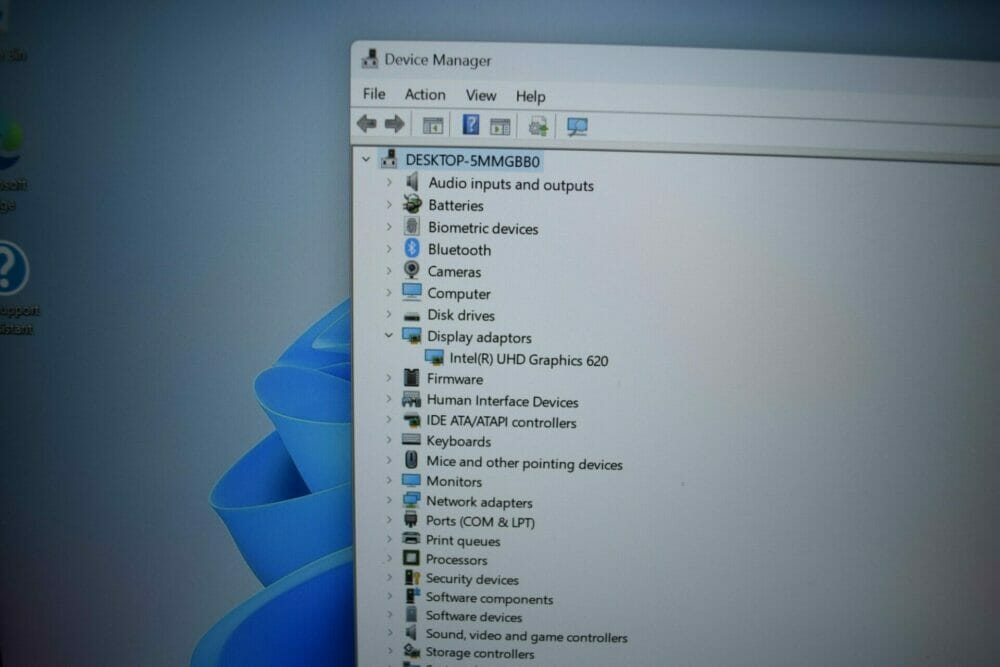Click the Print queues printer icon
Viewport: 1000px width, 667px height.
[411, 539]
